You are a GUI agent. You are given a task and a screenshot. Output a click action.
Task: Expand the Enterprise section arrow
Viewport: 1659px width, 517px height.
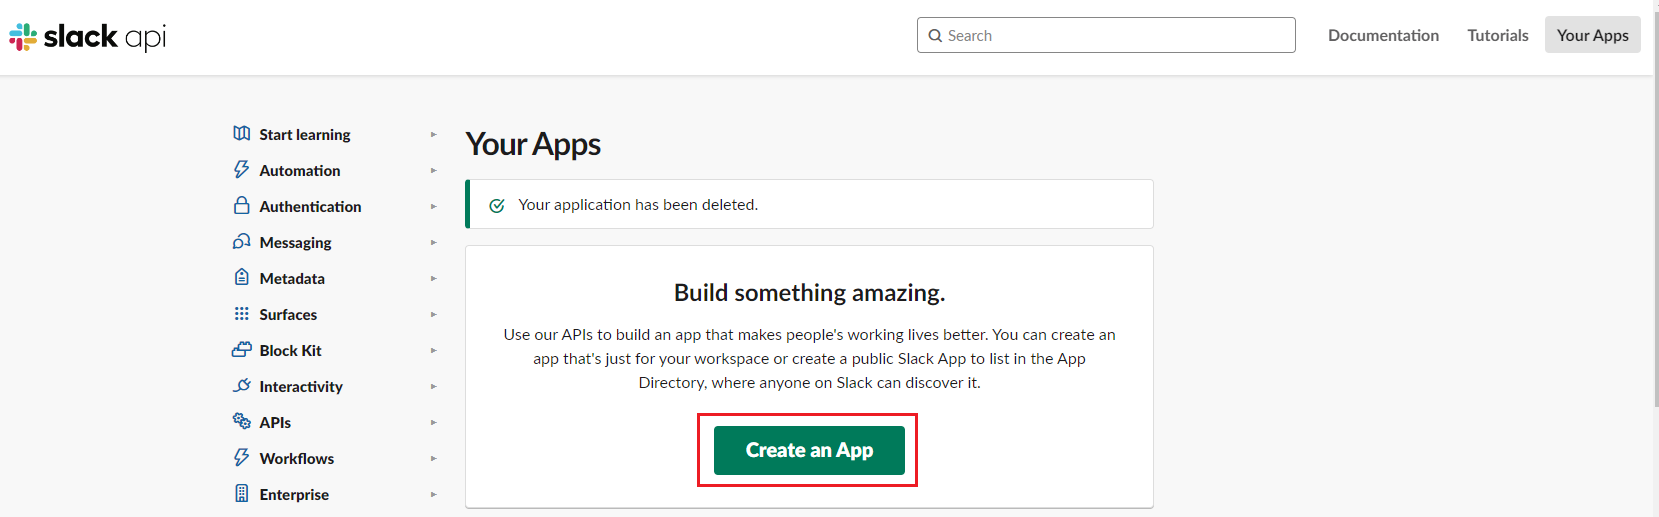[x=433, y=494]
